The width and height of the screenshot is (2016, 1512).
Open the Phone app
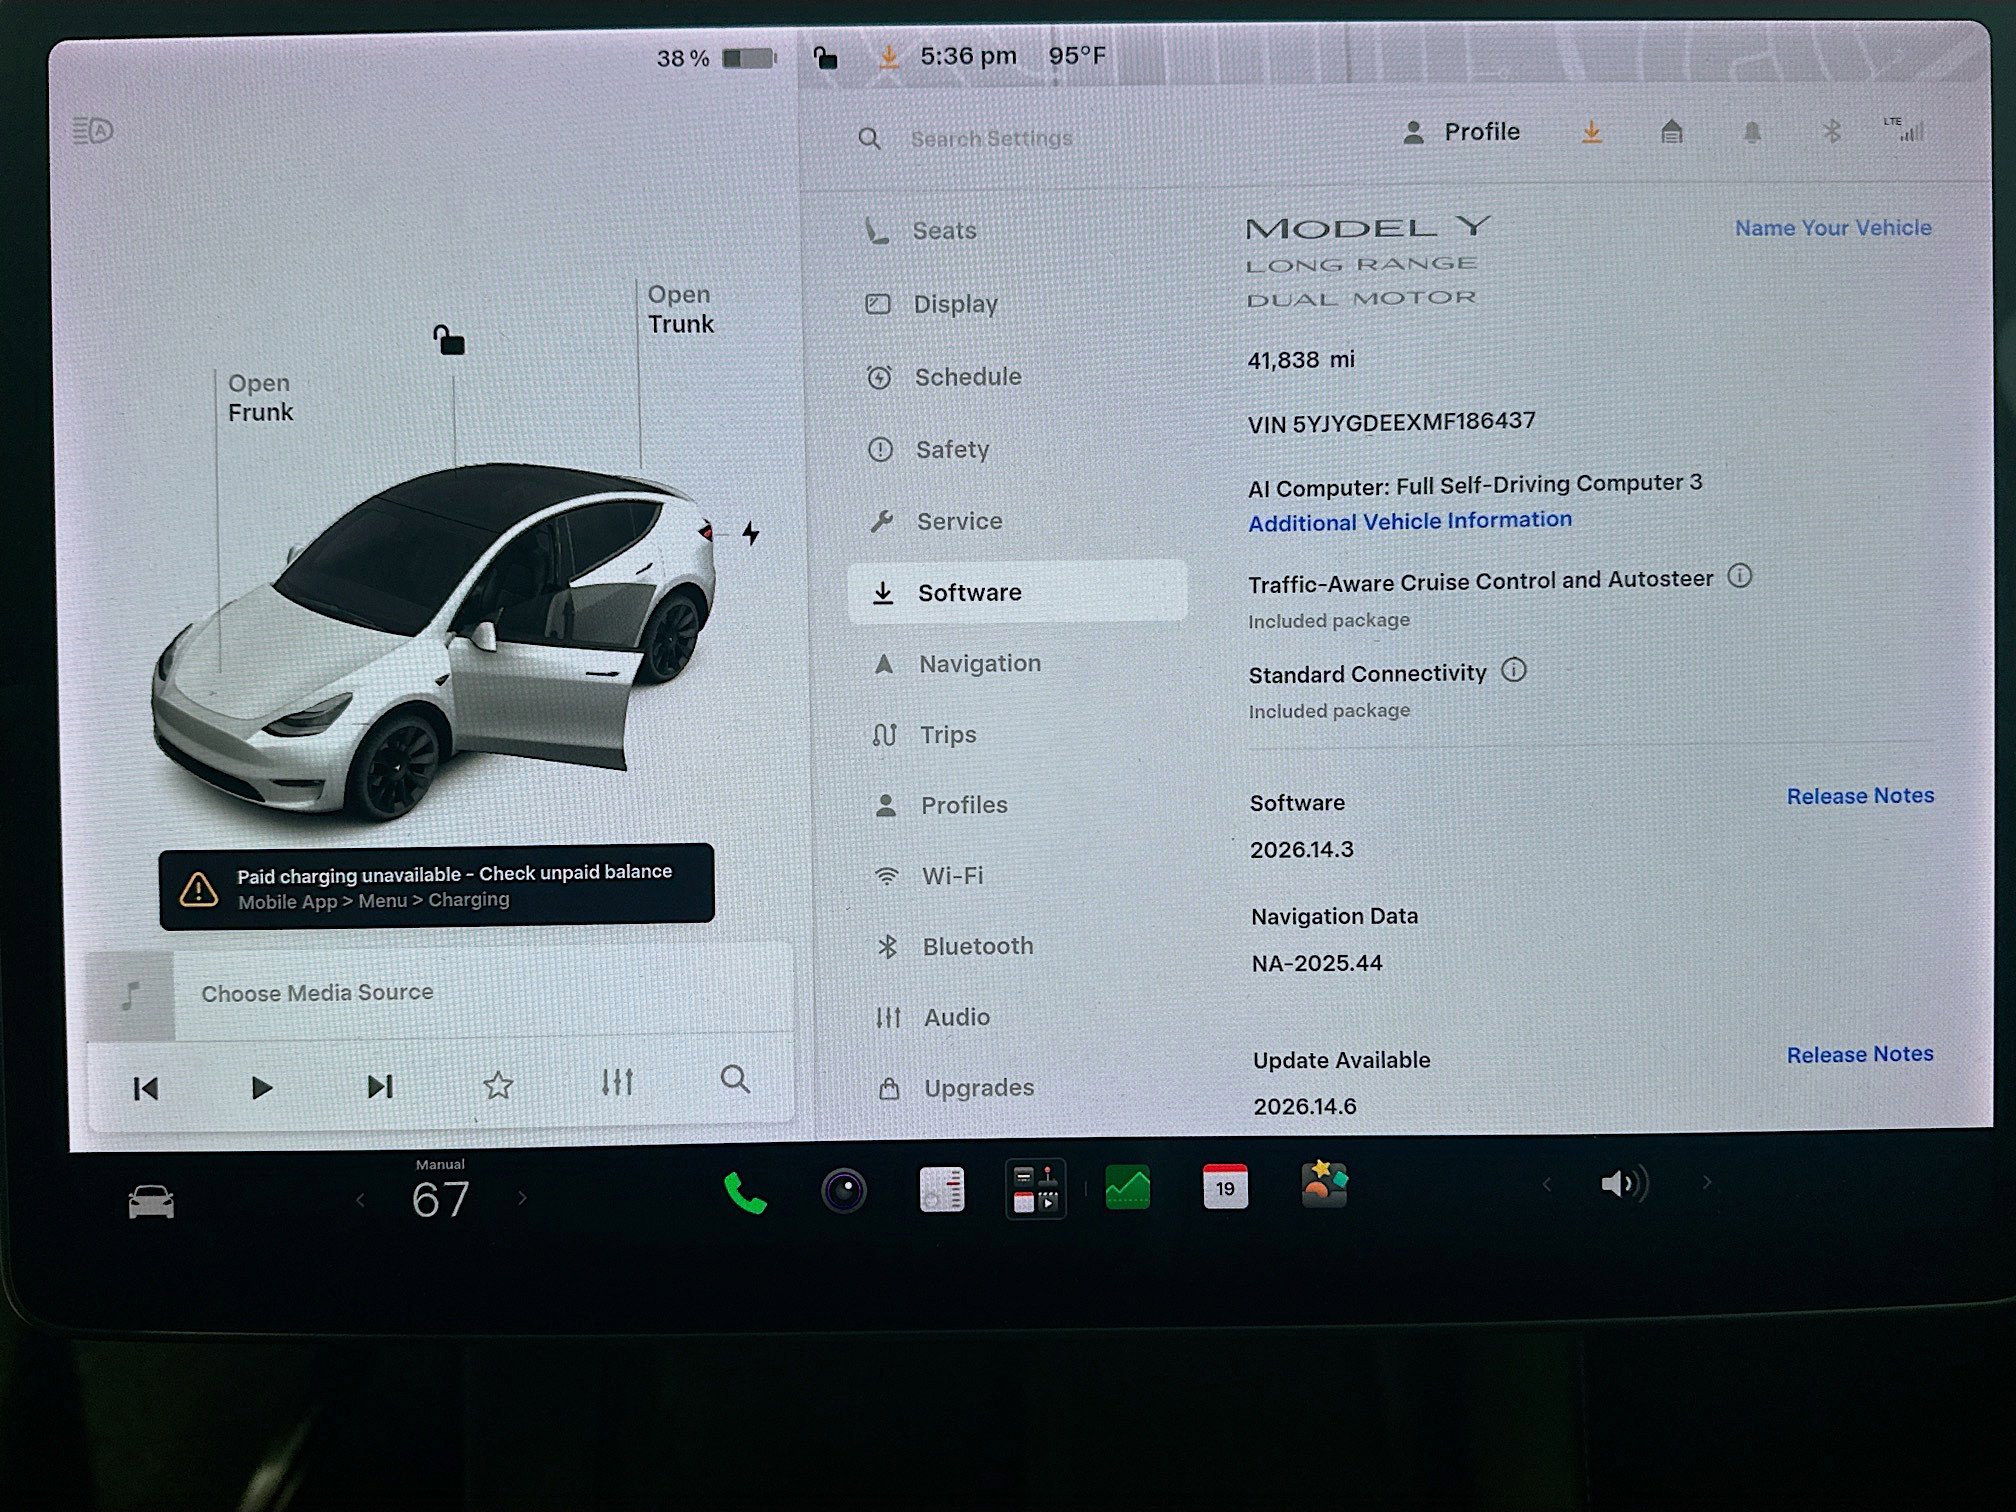pos(745,1193)
